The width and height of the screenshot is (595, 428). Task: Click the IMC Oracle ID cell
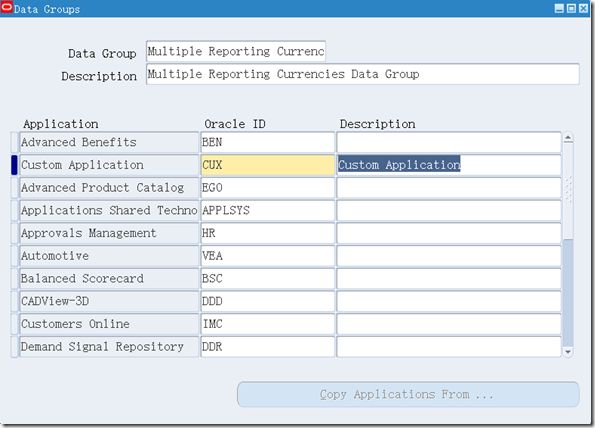pos(268,324)
